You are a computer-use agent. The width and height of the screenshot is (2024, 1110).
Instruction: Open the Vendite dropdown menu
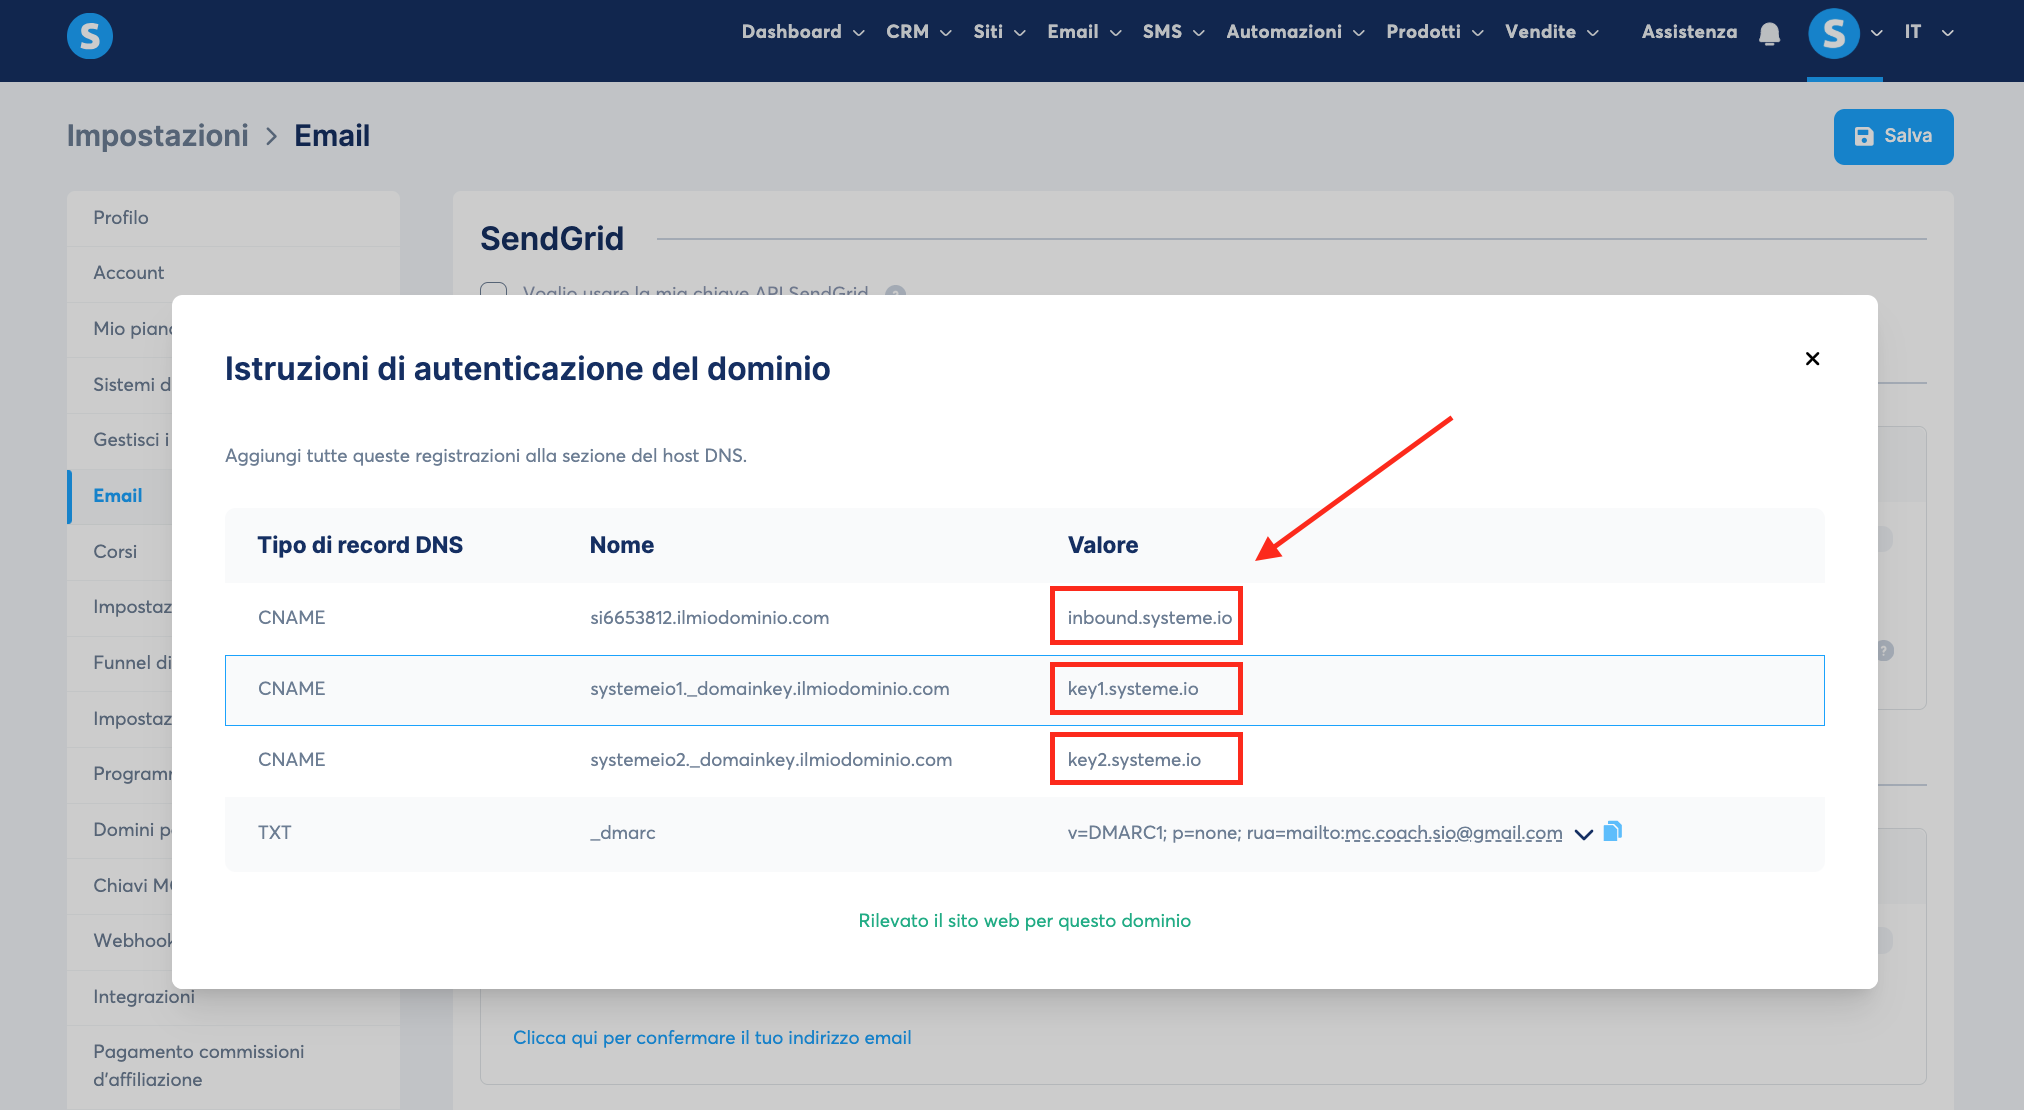[1551, 32]
